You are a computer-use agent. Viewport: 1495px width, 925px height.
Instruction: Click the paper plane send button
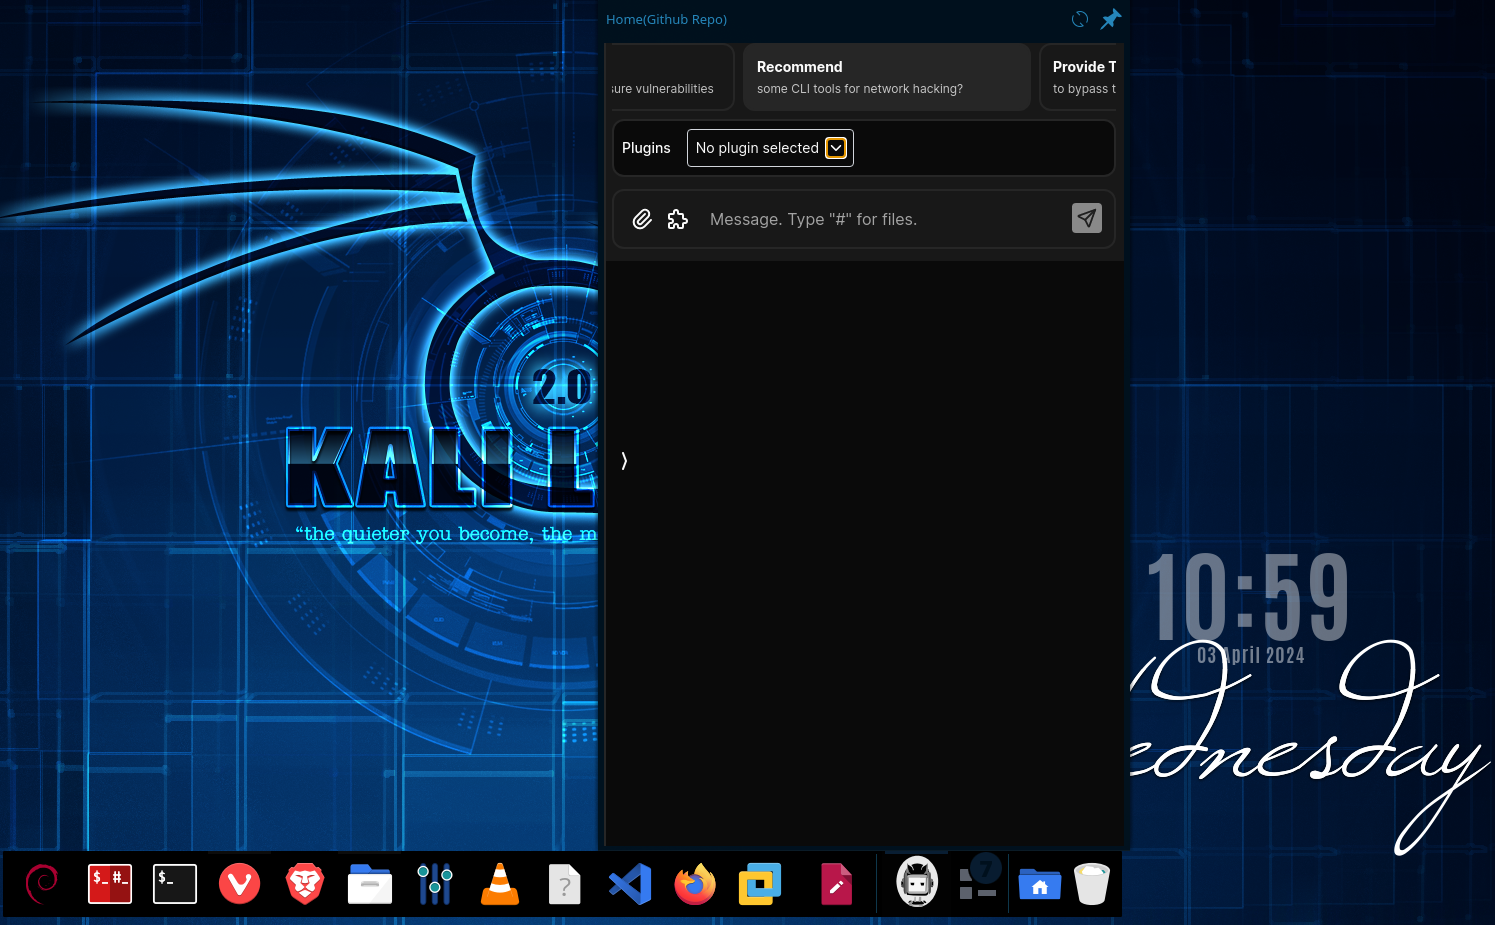1087,218
